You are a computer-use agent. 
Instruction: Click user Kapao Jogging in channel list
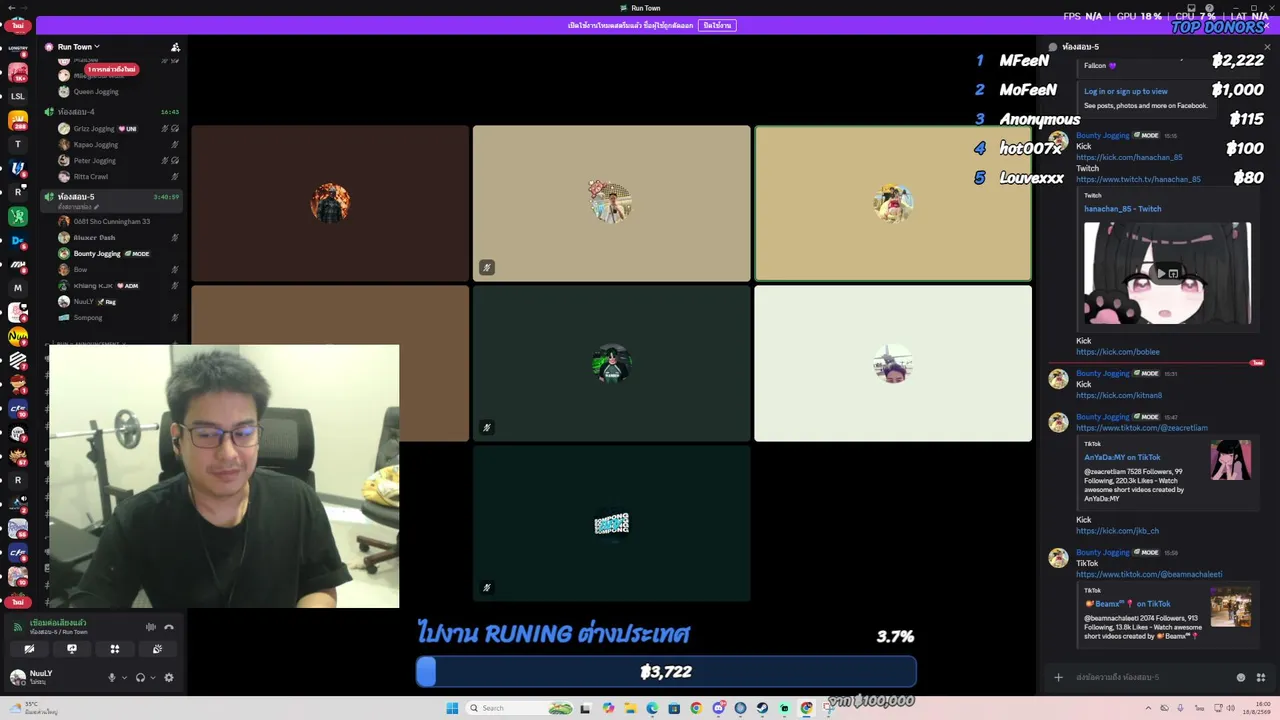point(95,145)
